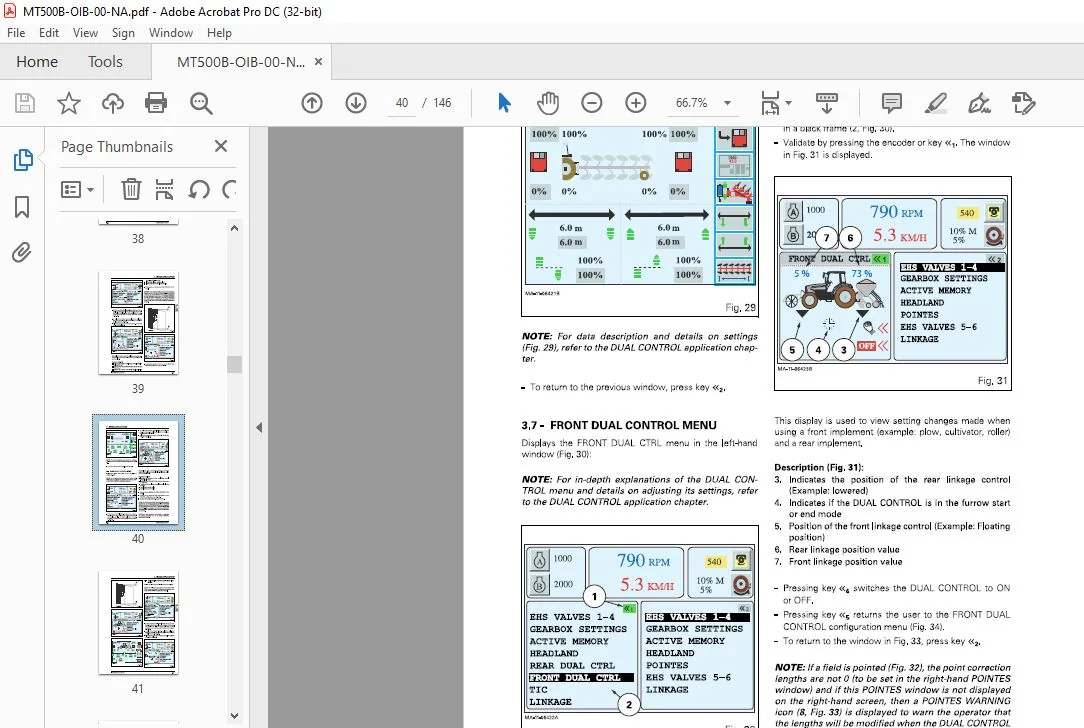This screenshot has height=728, width=1084.
Task: Open the Find text search tool
Action: (201, 103)
